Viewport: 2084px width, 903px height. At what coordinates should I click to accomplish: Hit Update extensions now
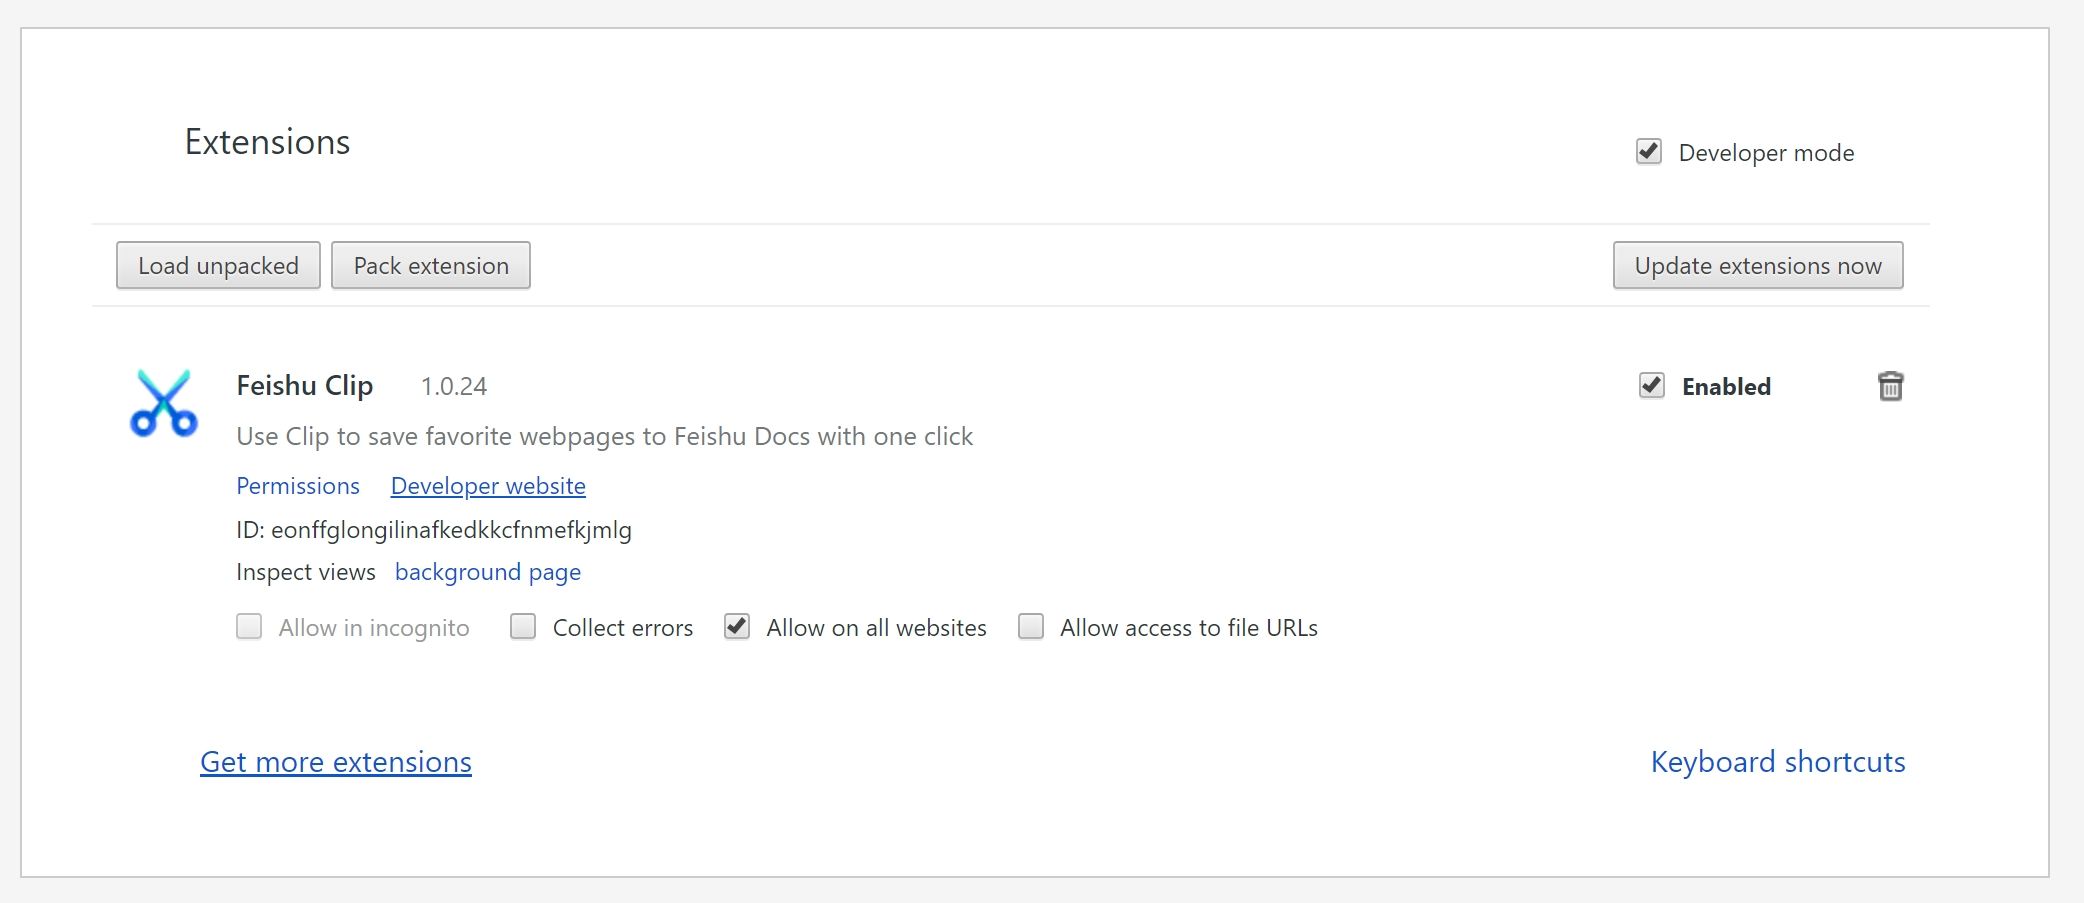pyautogui.click(x=1757, y=266)
